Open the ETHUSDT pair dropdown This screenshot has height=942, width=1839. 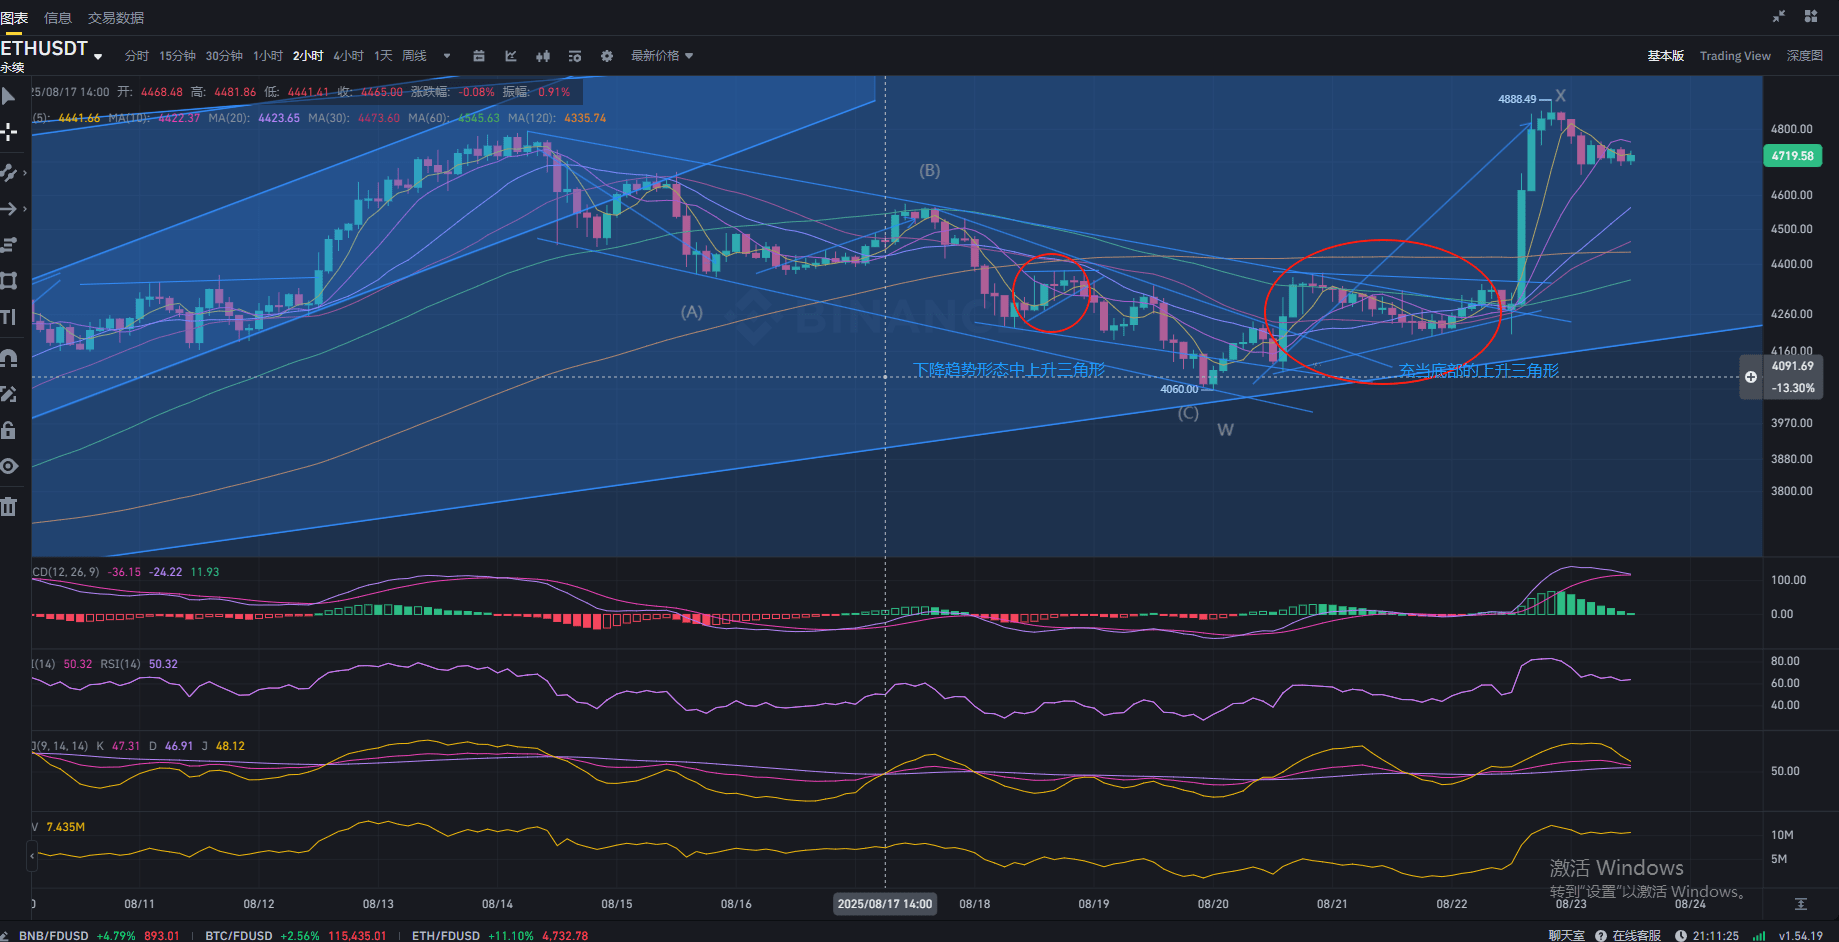[x=98, y=57]
